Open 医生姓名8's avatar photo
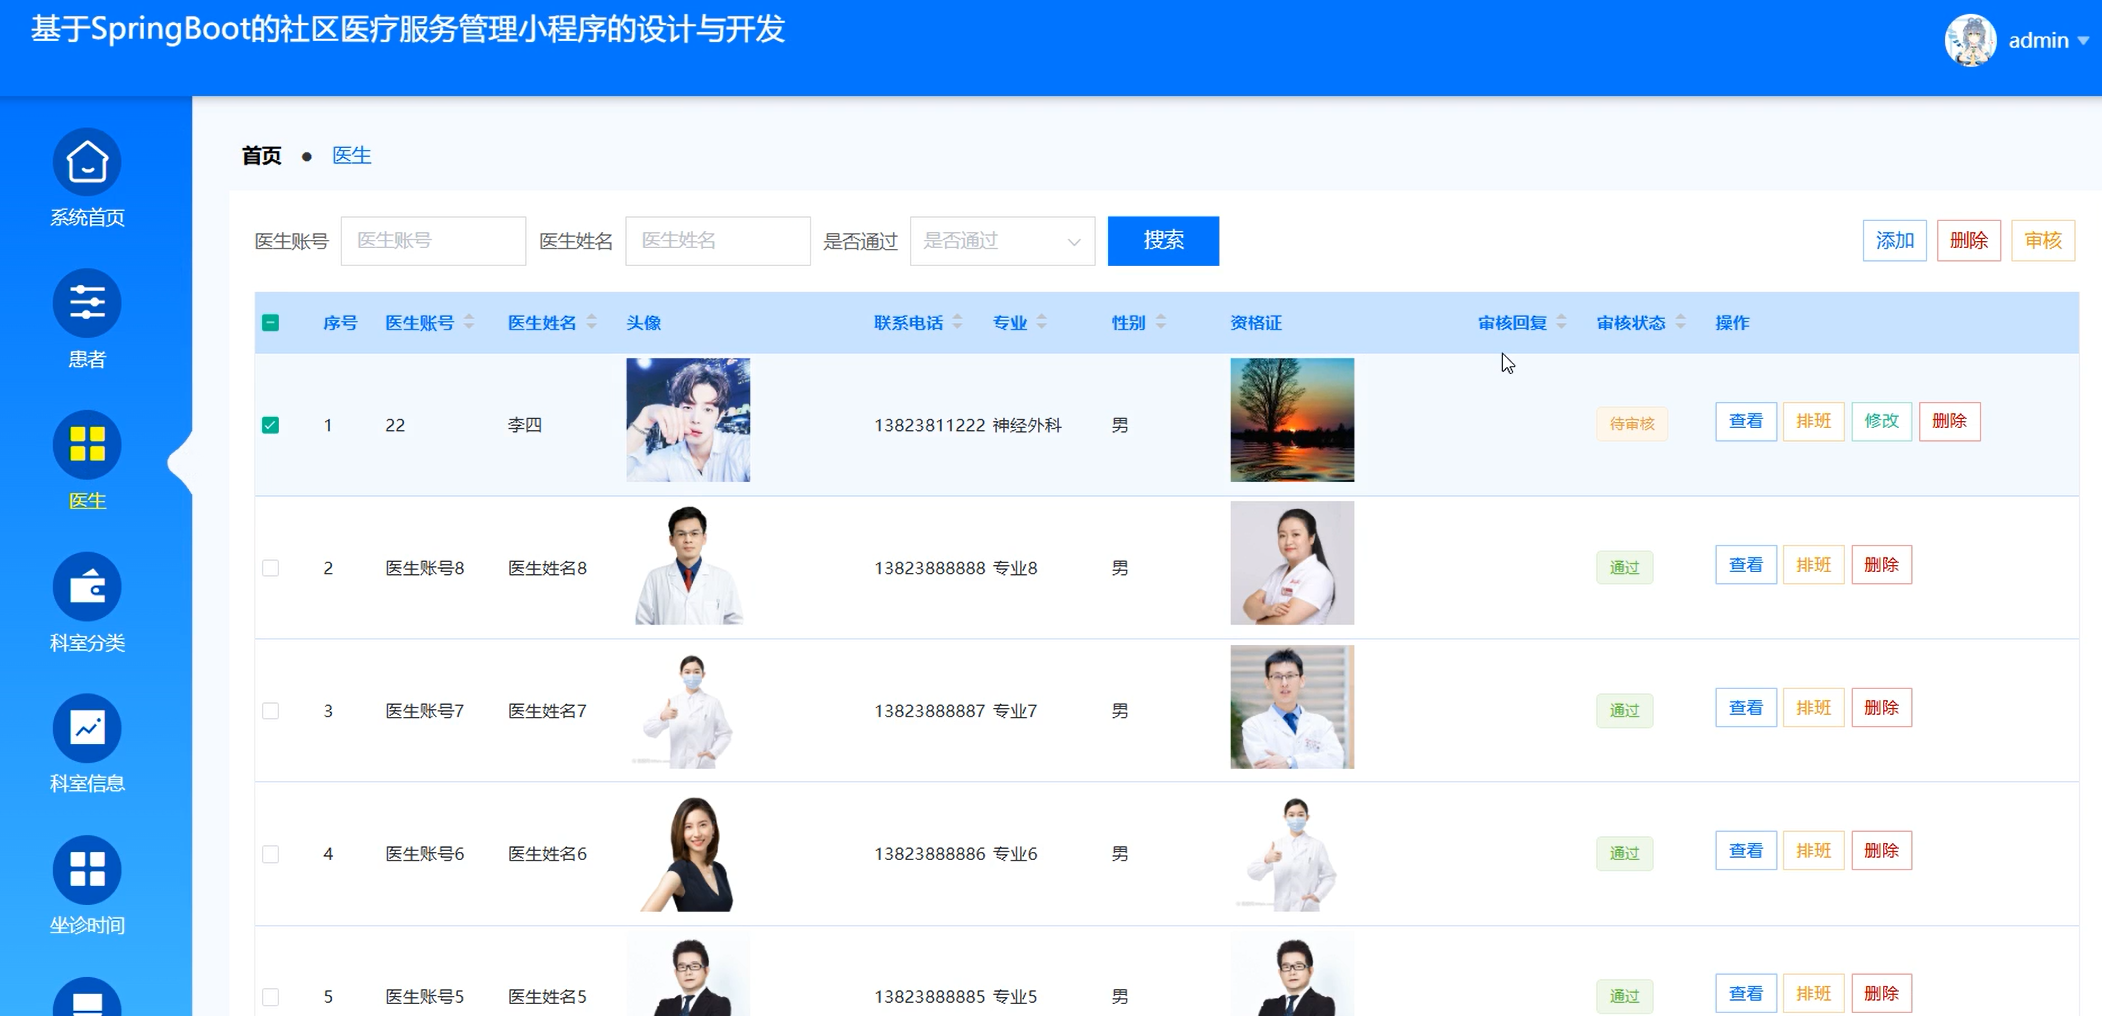 click(688, 563)
